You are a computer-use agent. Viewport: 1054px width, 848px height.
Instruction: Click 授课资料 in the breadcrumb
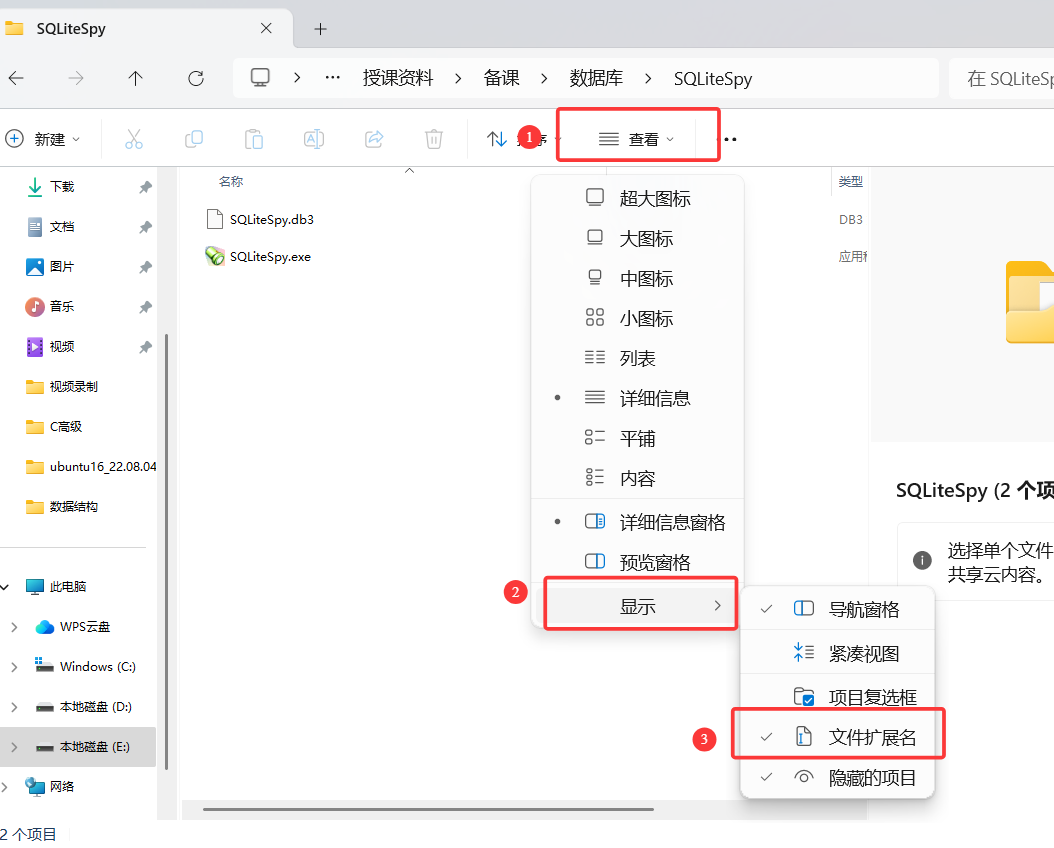click(398, 79)
